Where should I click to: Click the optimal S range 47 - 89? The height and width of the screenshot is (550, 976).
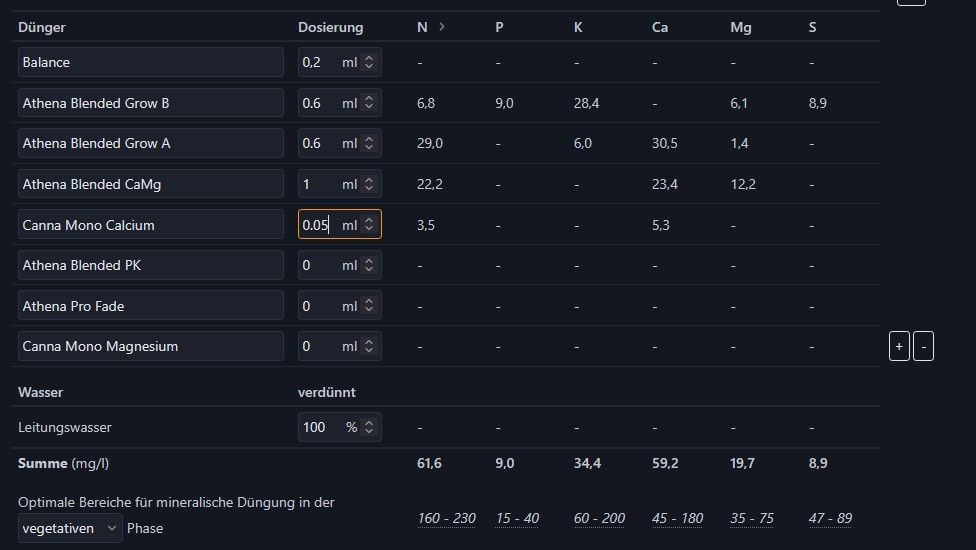[830, 518]
